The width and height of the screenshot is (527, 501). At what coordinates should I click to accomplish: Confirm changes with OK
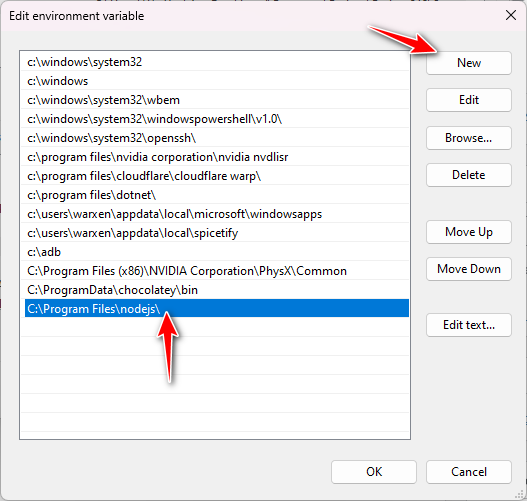pyautogui.click(x=374, y=472)
